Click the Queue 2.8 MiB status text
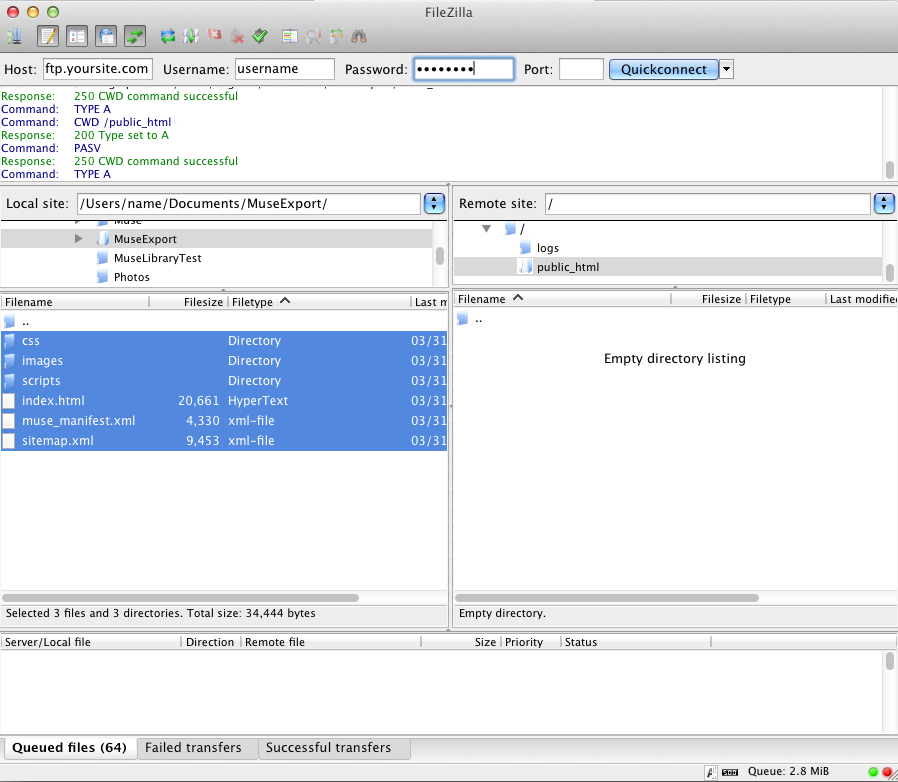The width and height of the screenshot is (898, 782). coord(788,772)
